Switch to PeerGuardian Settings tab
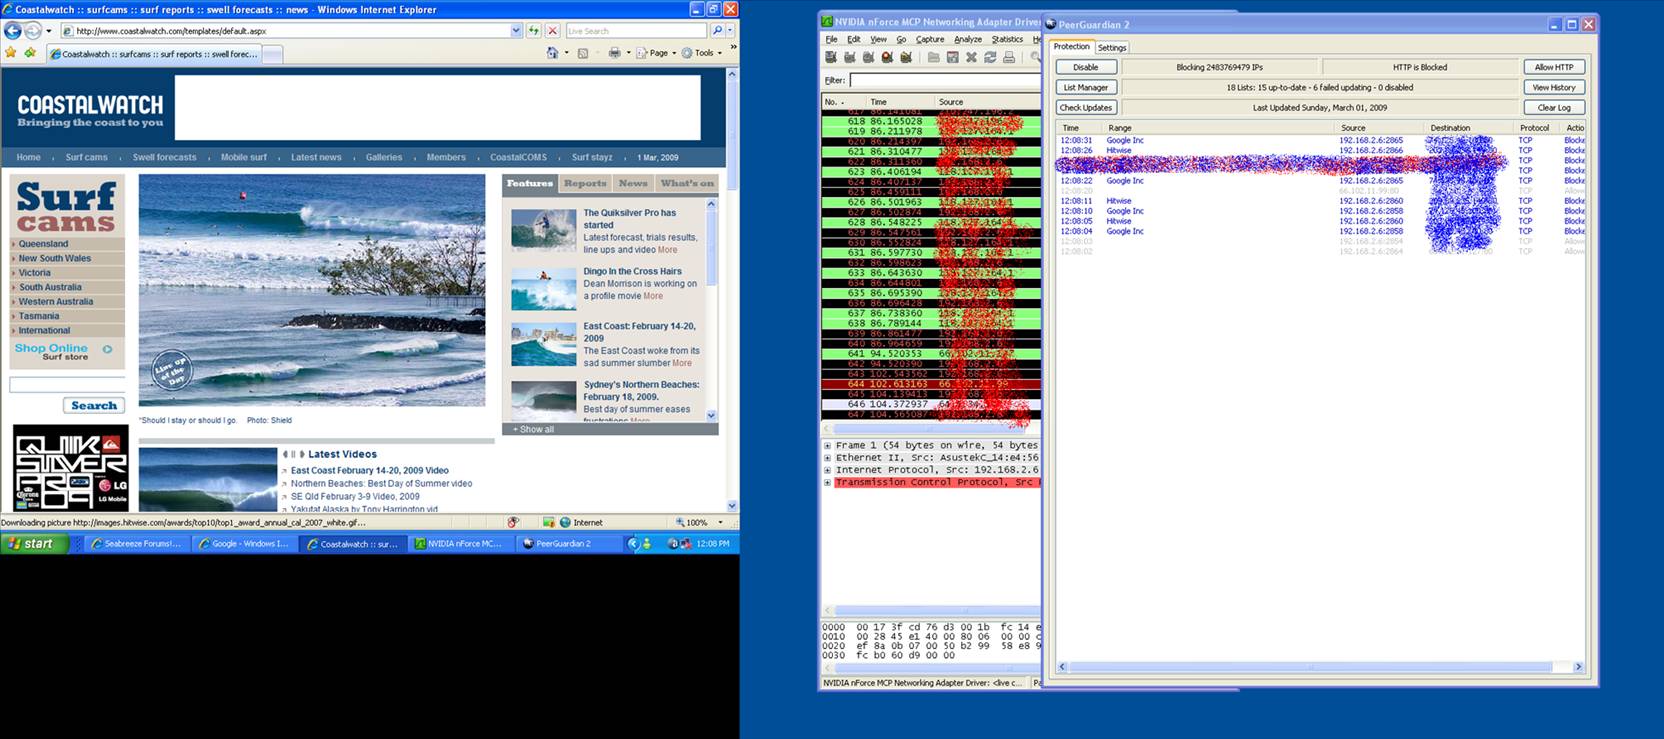This screenshot has height=739, width=1664. coord(1111,47)
